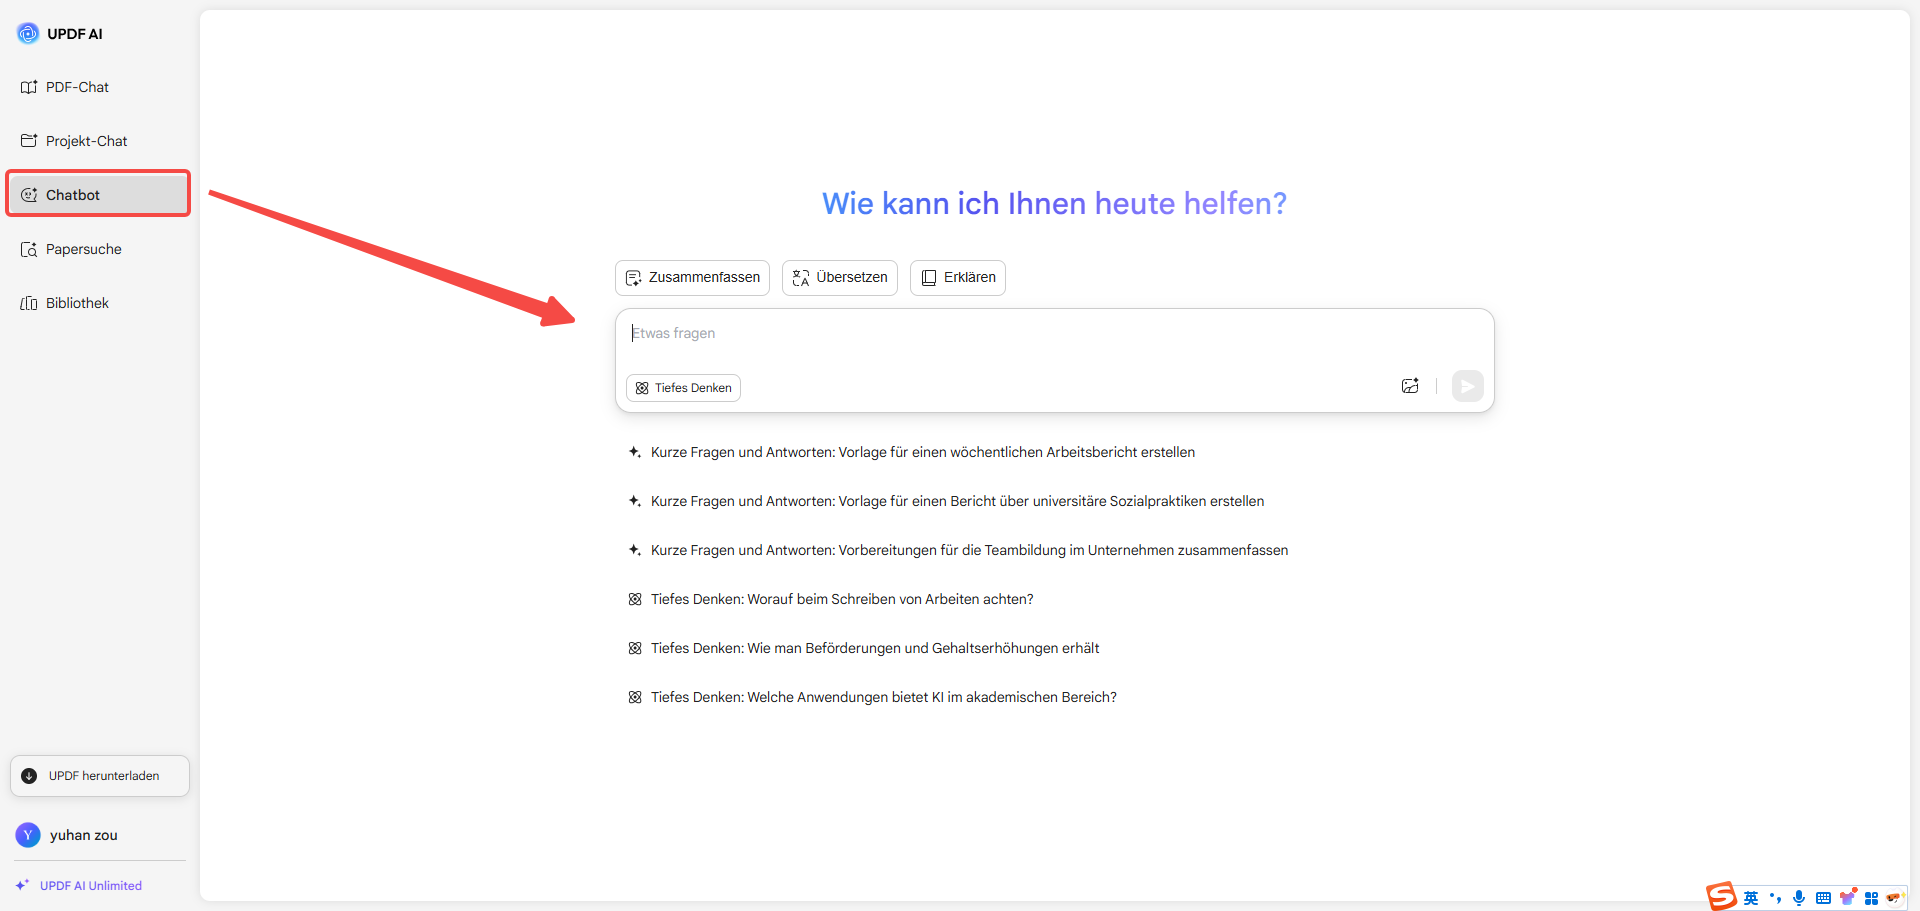
Task: Focus the 'Etwas fragen' input field
Action: [x=1054, y=334]
